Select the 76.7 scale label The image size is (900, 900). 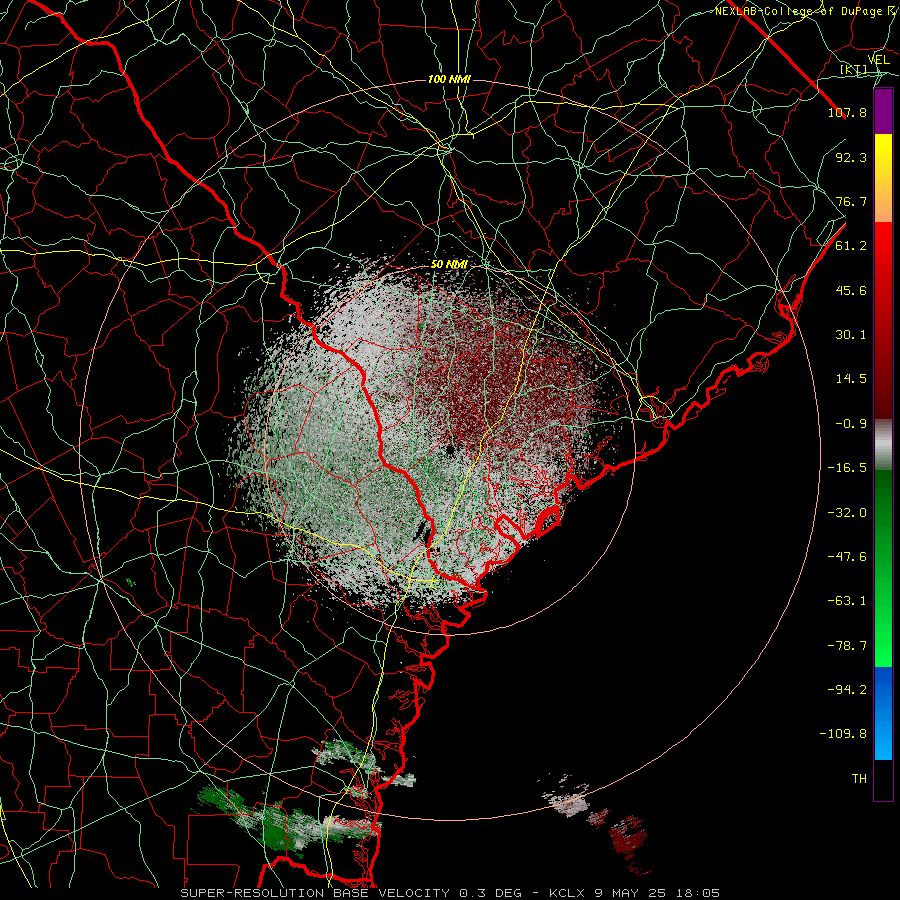pyautogui.click(x=851, y=201)
